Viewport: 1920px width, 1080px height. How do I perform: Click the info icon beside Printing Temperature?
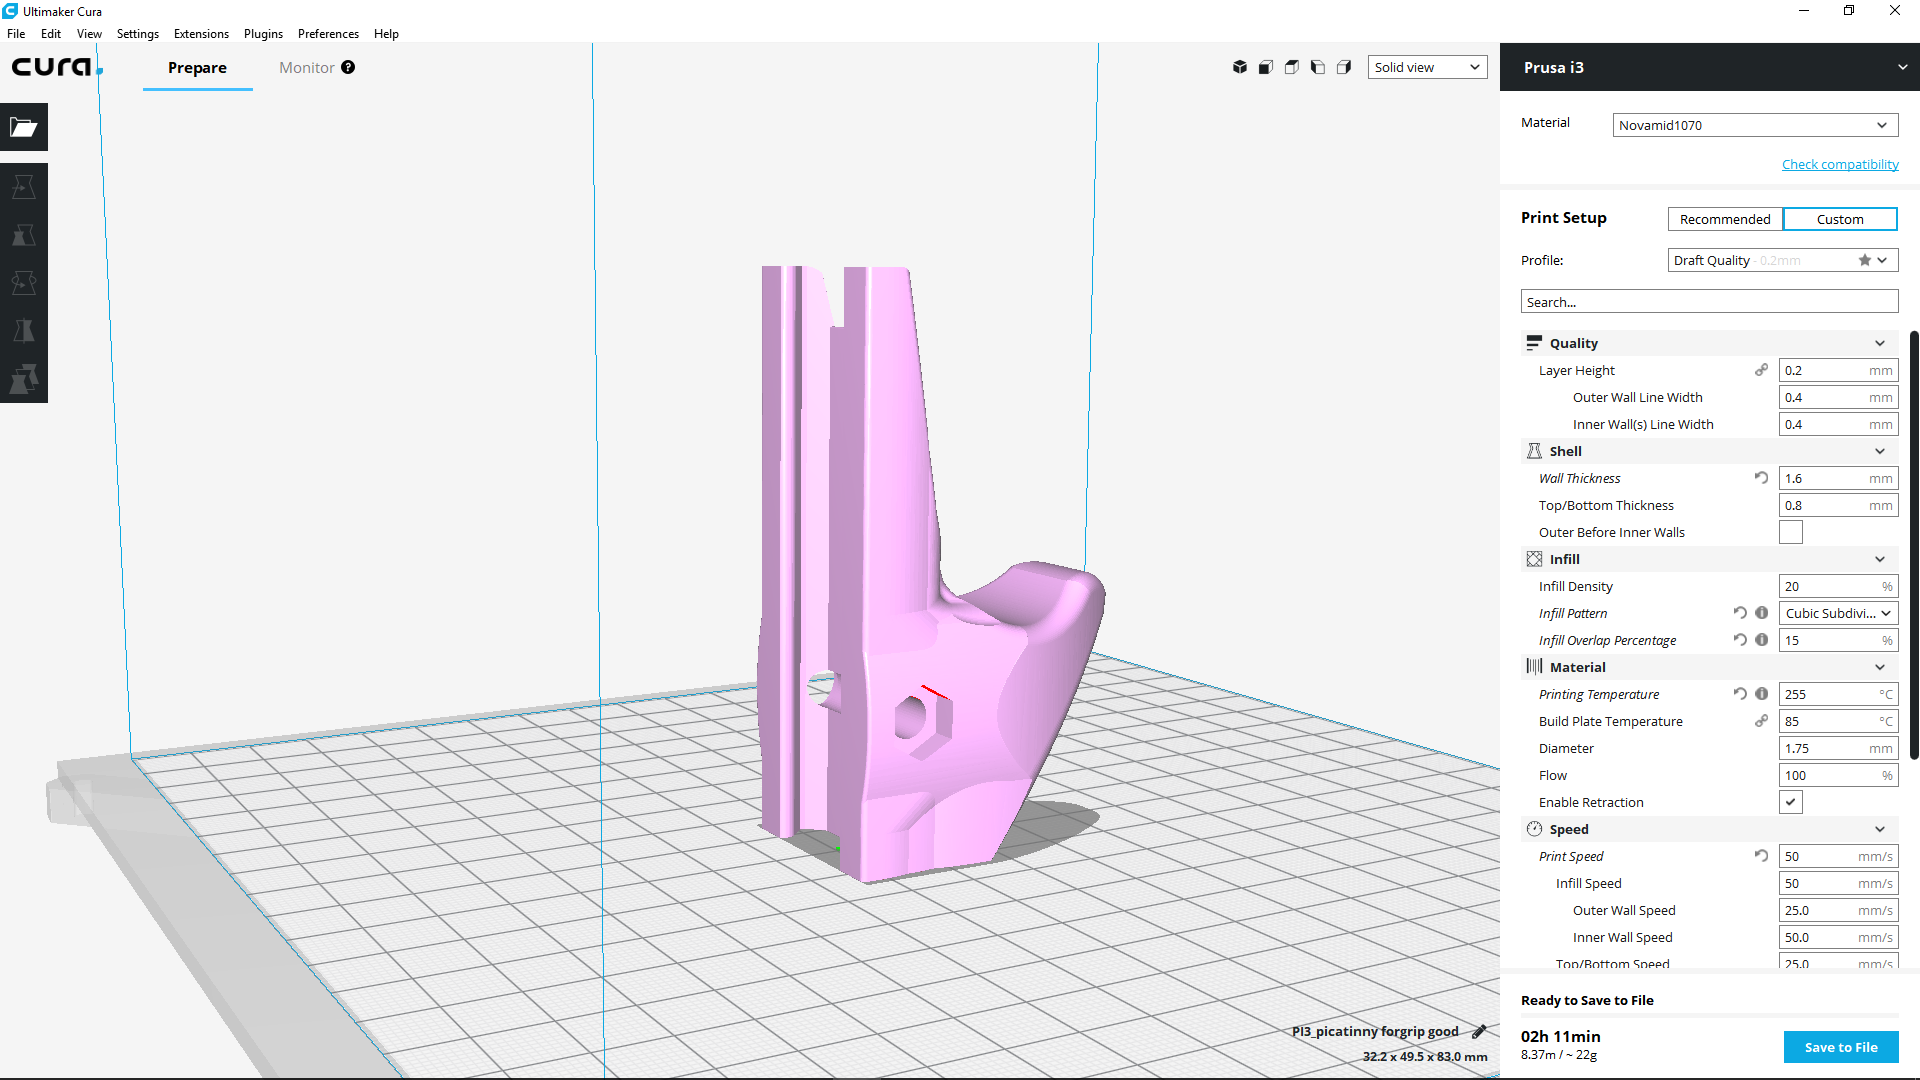pyautogui.click(x=1761, y=694)
